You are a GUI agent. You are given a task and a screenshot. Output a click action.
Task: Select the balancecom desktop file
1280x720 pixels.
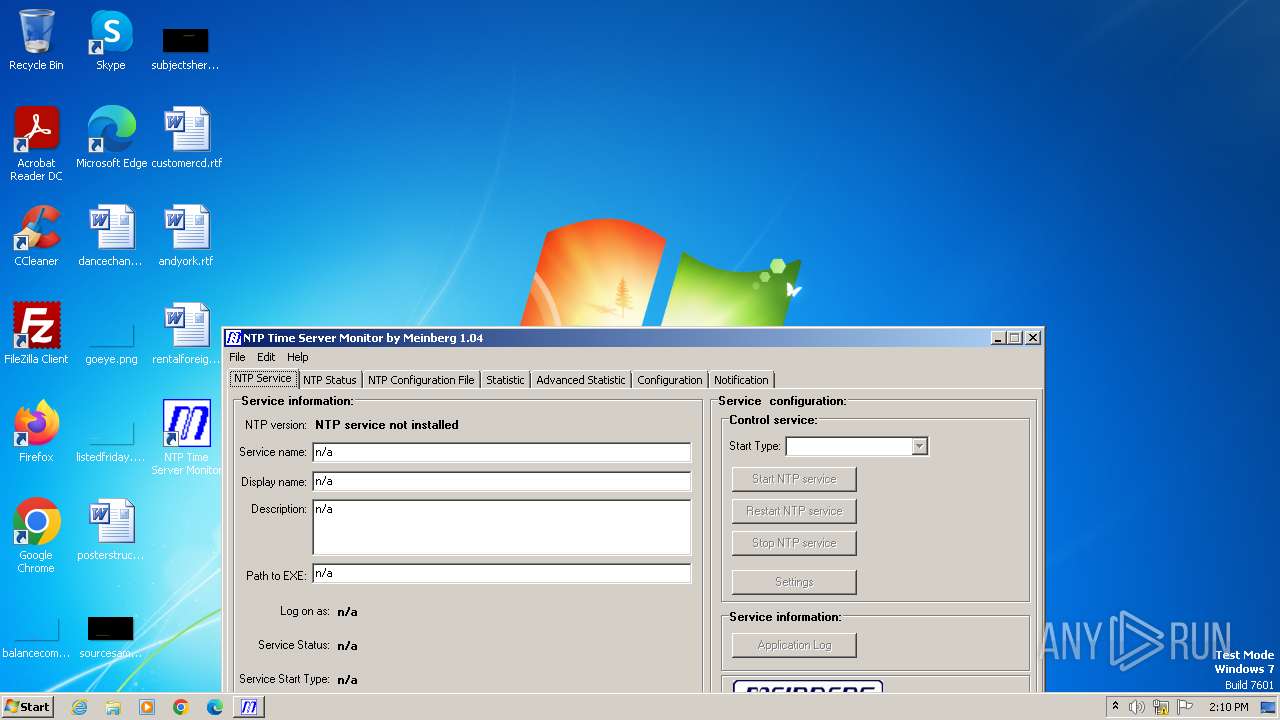coord(36,637)
